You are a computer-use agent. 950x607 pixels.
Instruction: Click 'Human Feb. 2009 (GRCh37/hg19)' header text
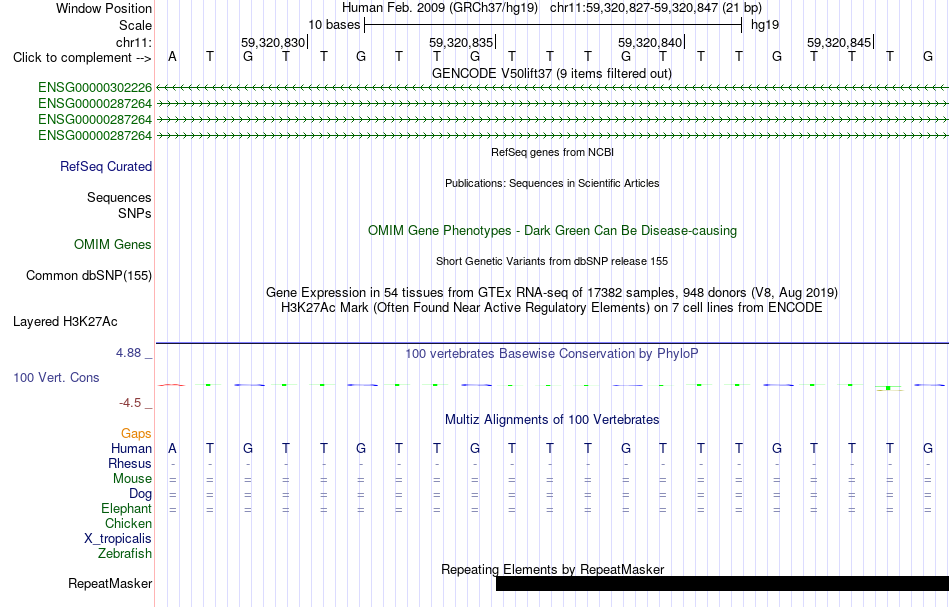[x=440, y=8]
